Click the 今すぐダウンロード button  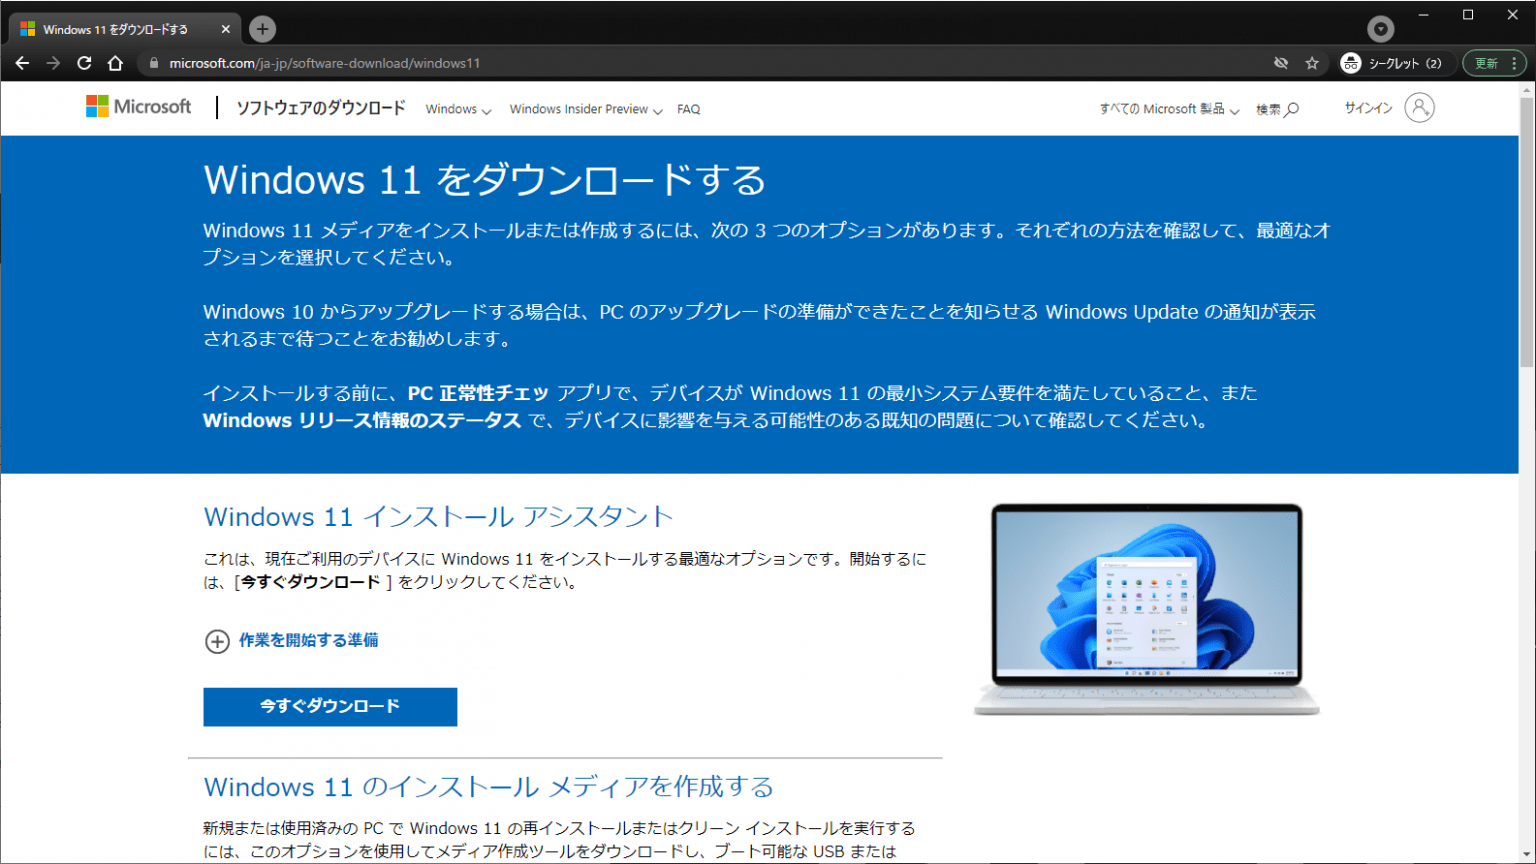point(330,706)
